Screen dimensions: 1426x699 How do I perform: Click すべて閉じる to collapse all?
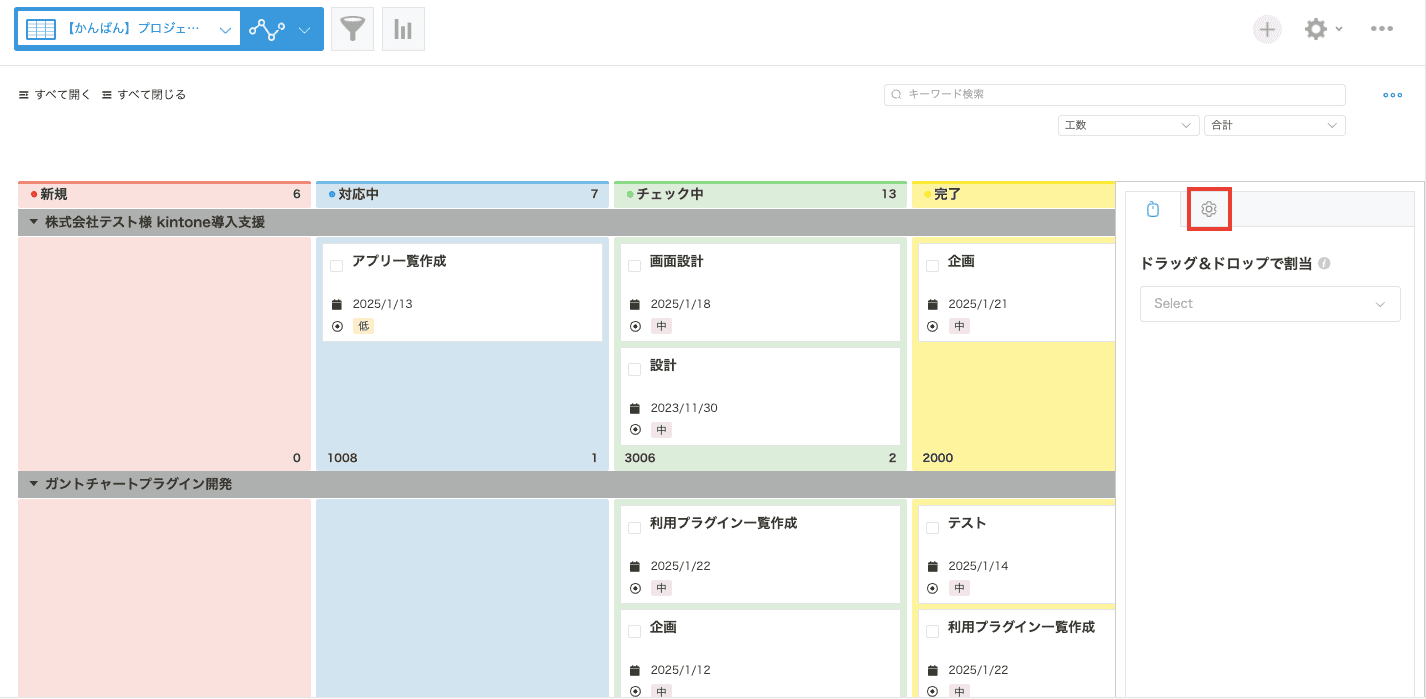(144, 95)
